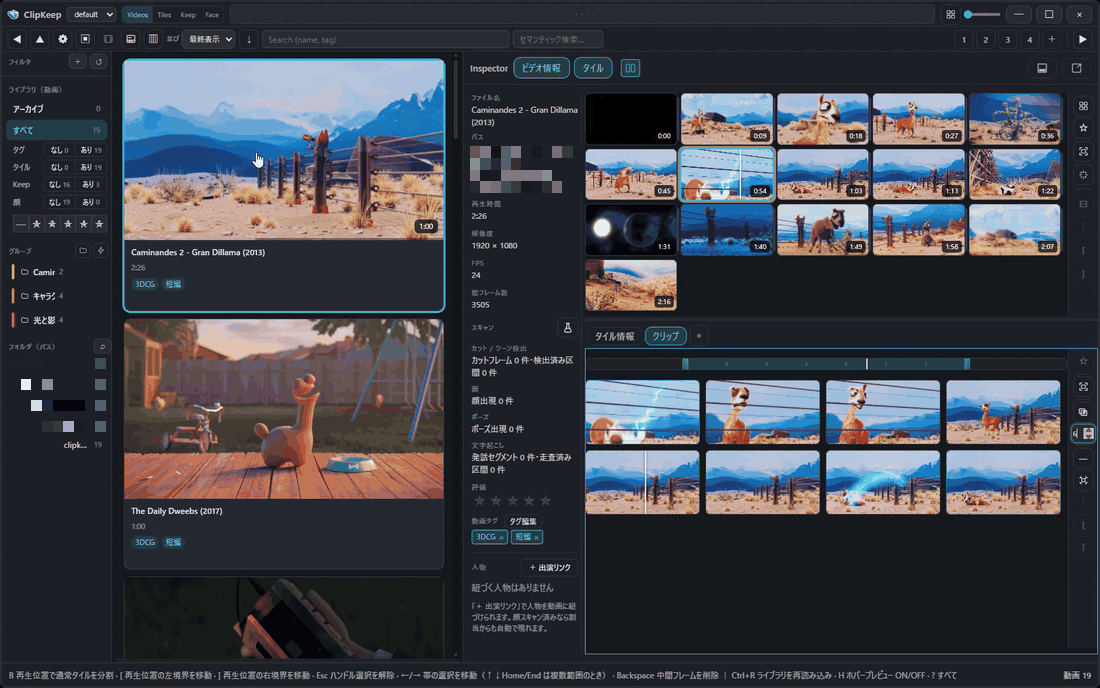The width and height of the screenshot is (1100, 688).
Task: Switch to the Tiles tab
Action: 164,14
